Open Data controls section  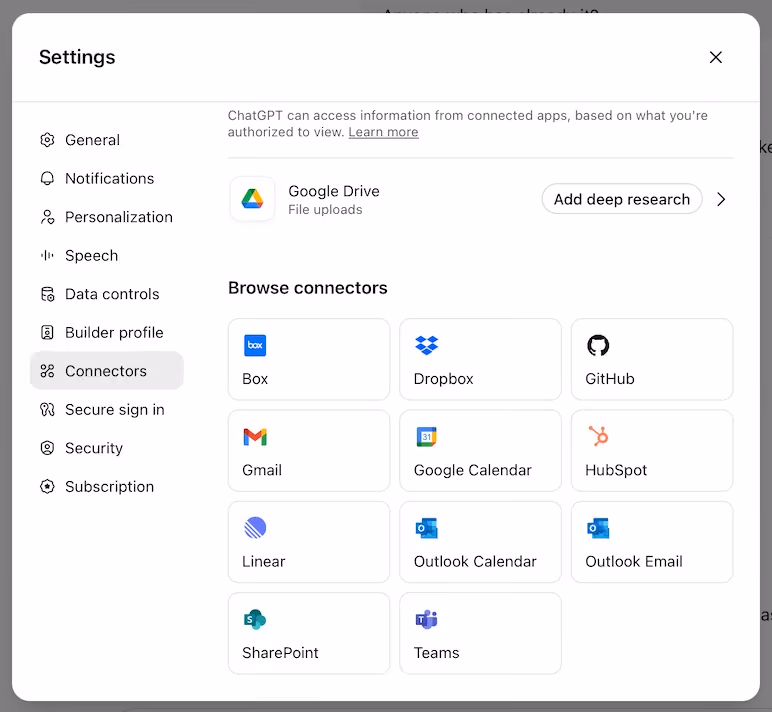(x=106, y=294)
